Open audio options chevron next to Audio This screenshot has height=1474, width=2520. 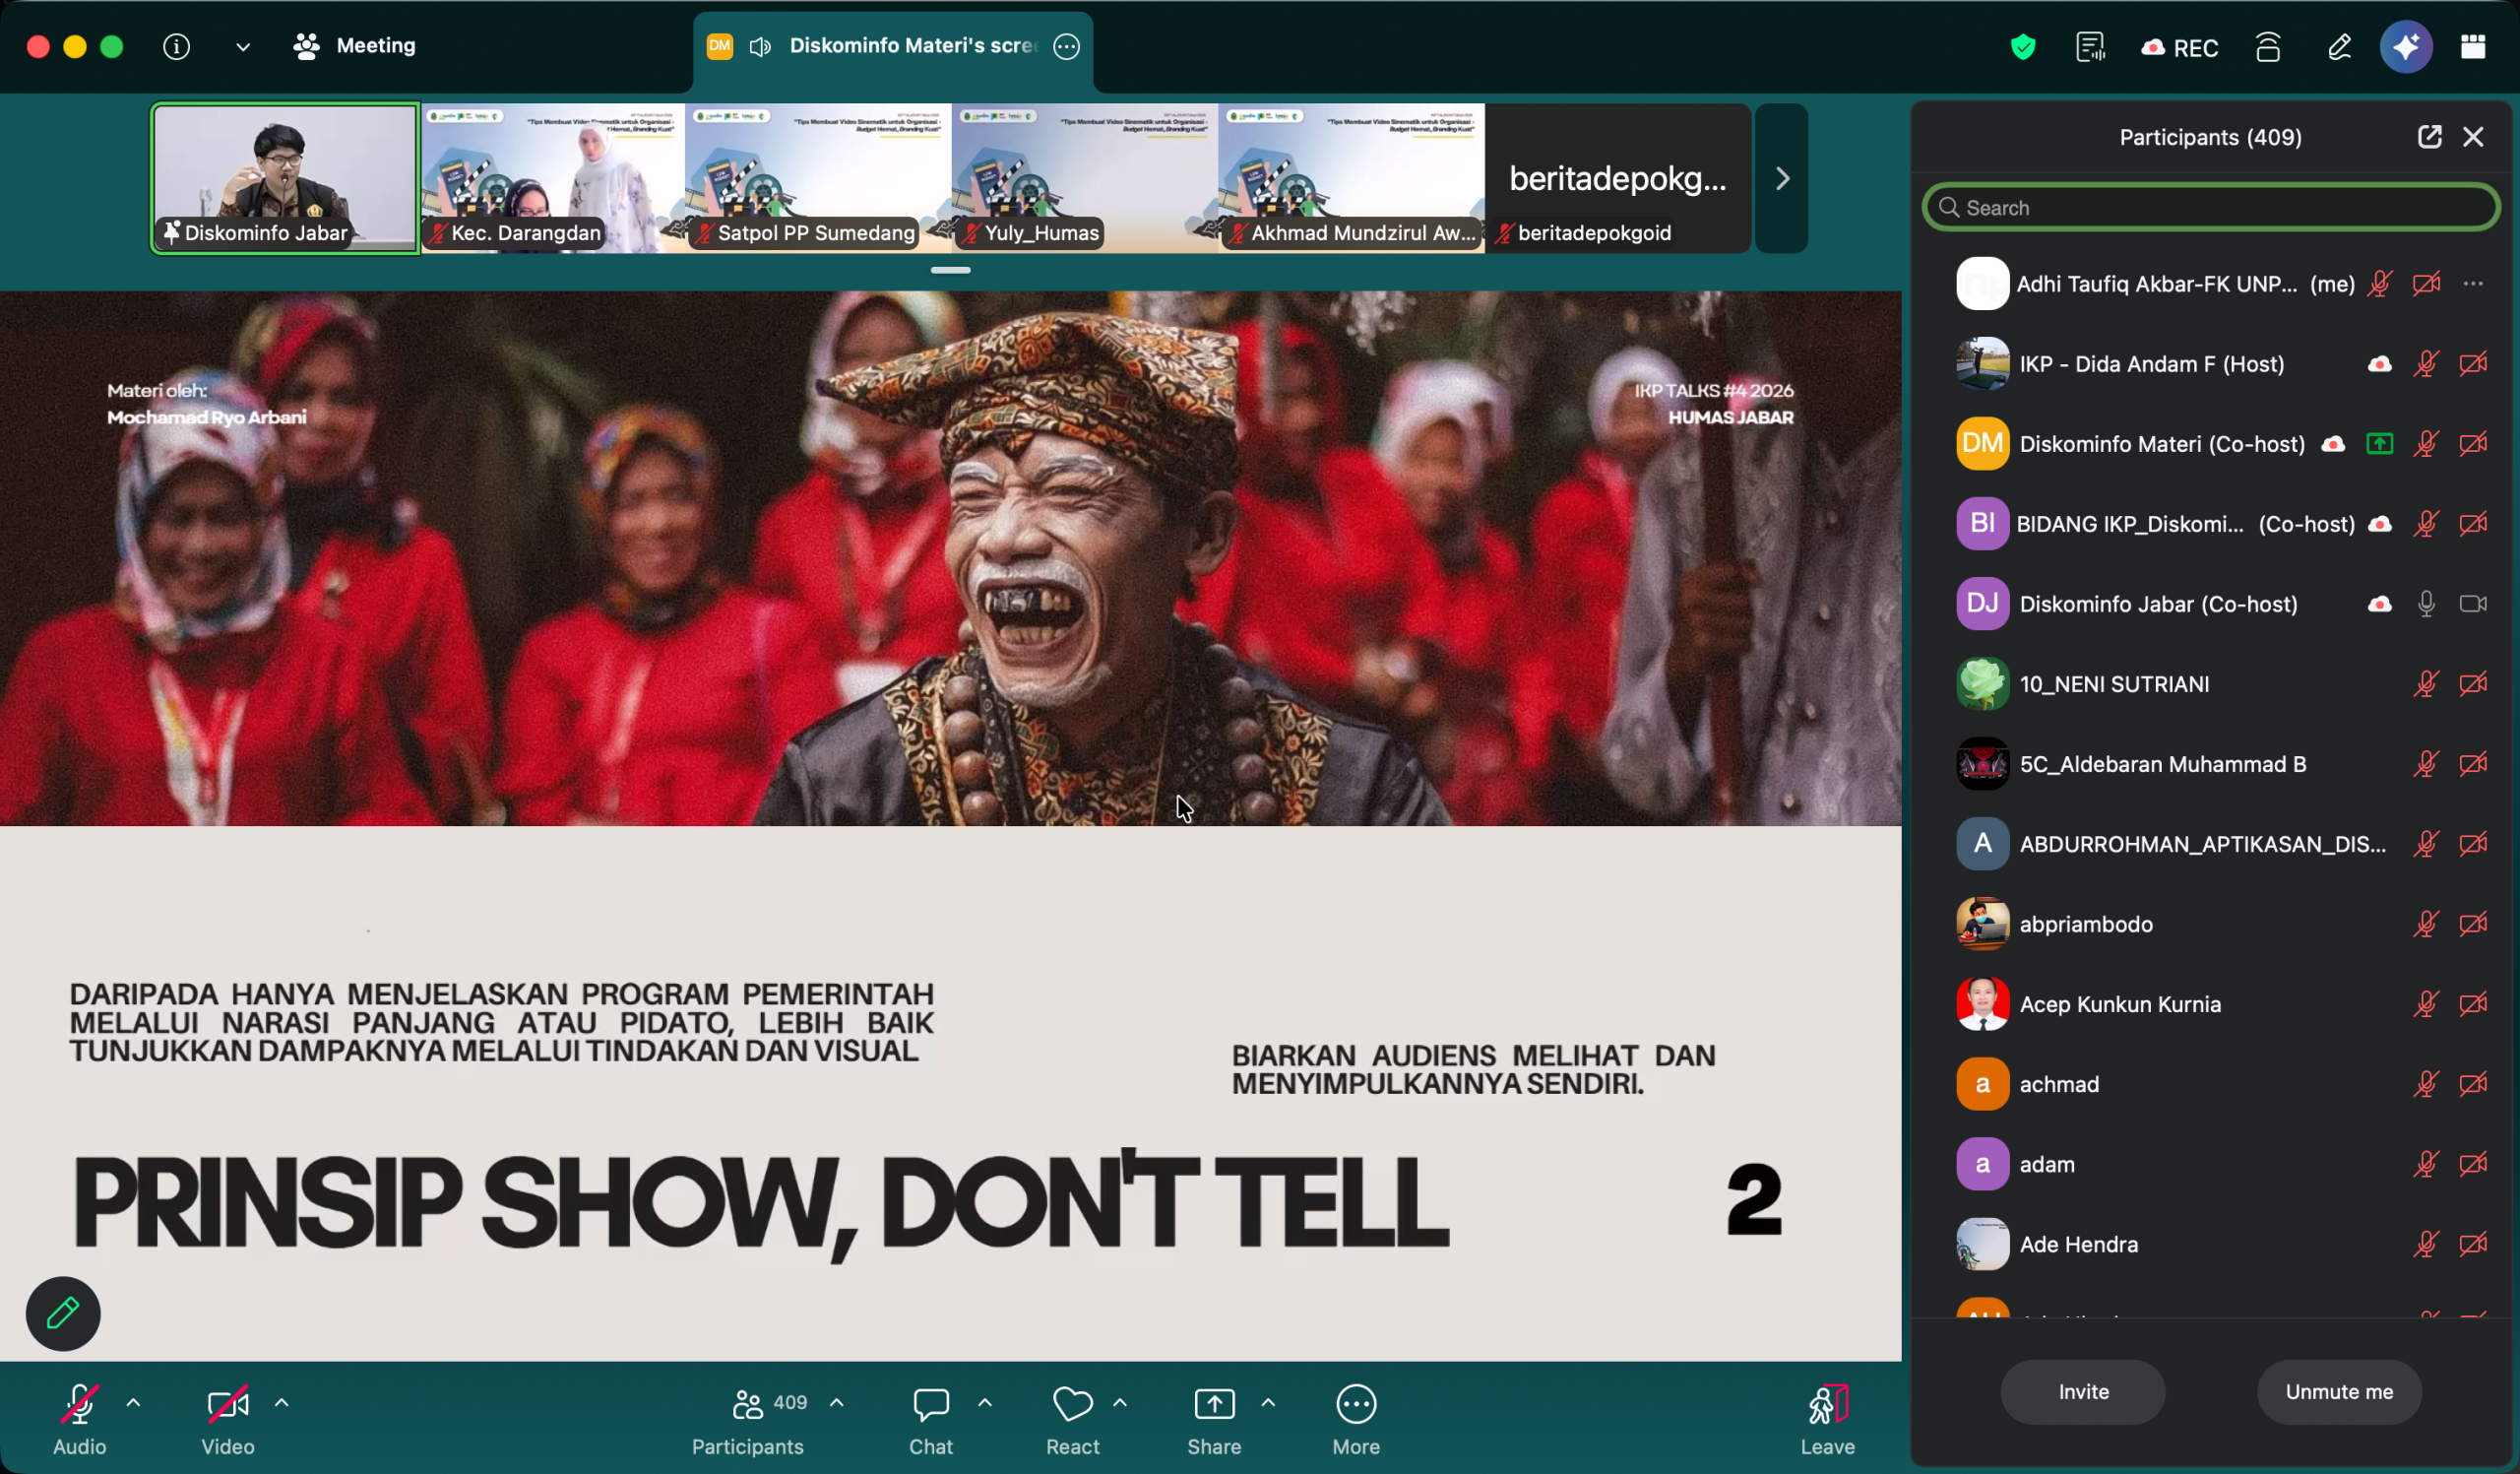[133, 1402]
